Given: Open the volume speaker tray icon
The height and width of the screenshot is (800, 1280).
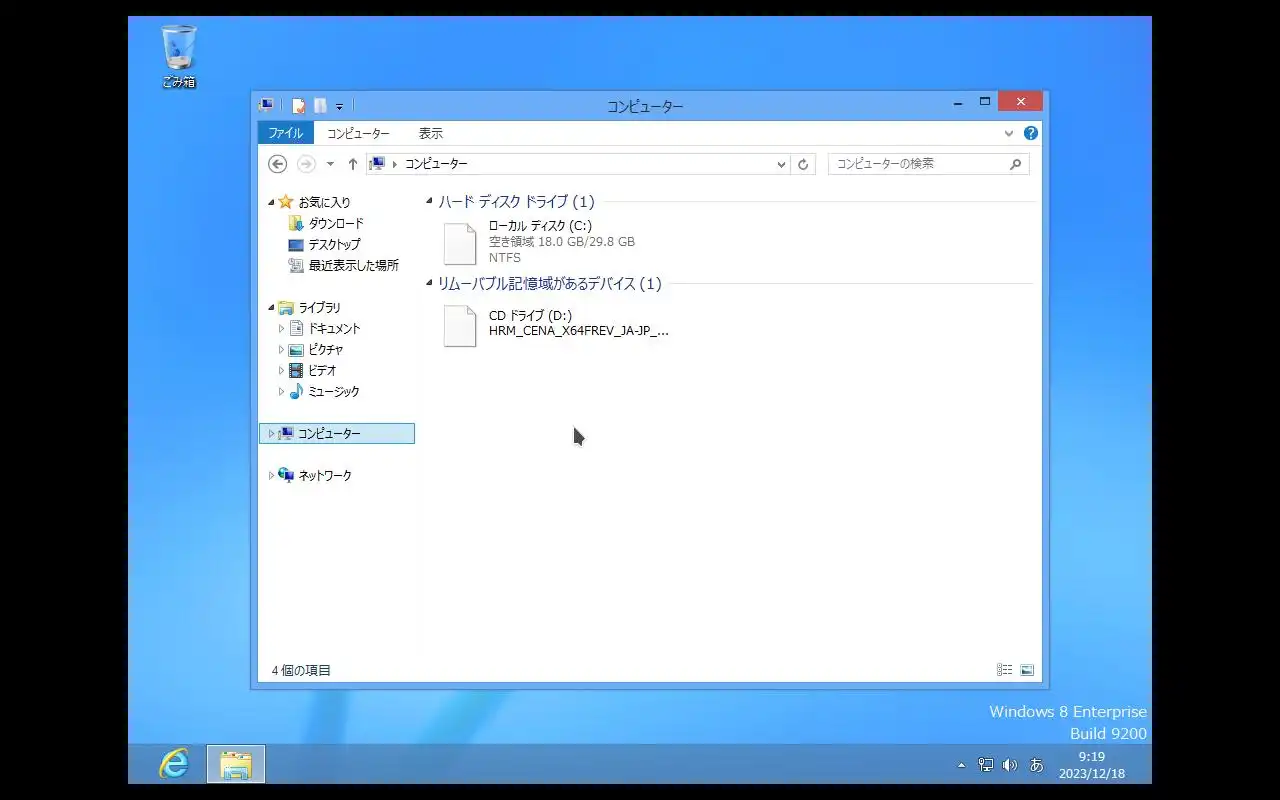Looking at the screenshot, I should [1010, 765].
